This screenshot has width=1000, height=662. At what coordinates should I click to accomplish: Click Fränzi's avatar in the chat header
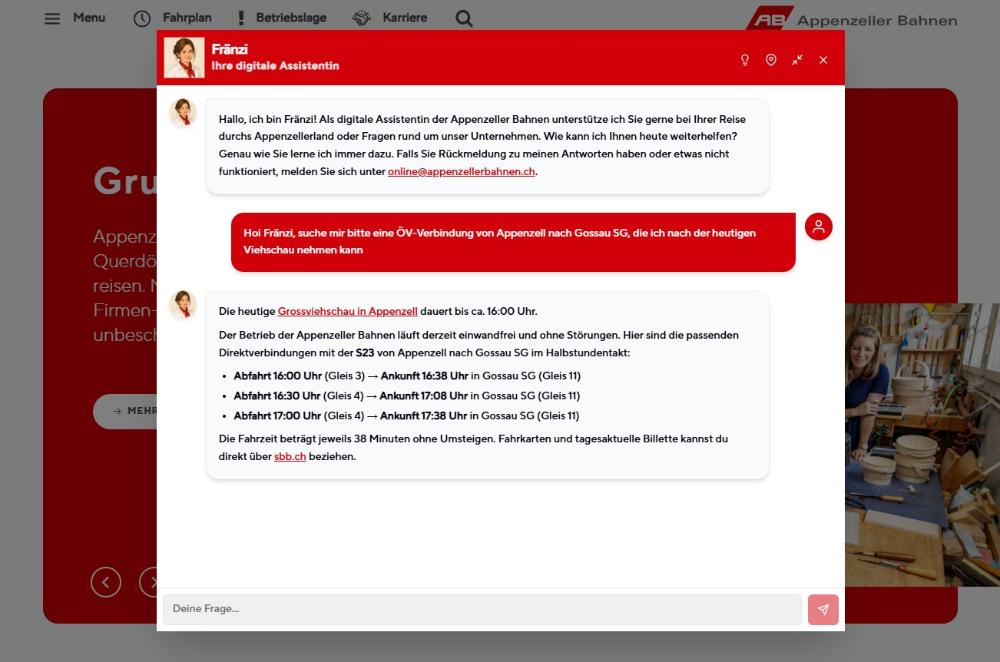point(184,57)
